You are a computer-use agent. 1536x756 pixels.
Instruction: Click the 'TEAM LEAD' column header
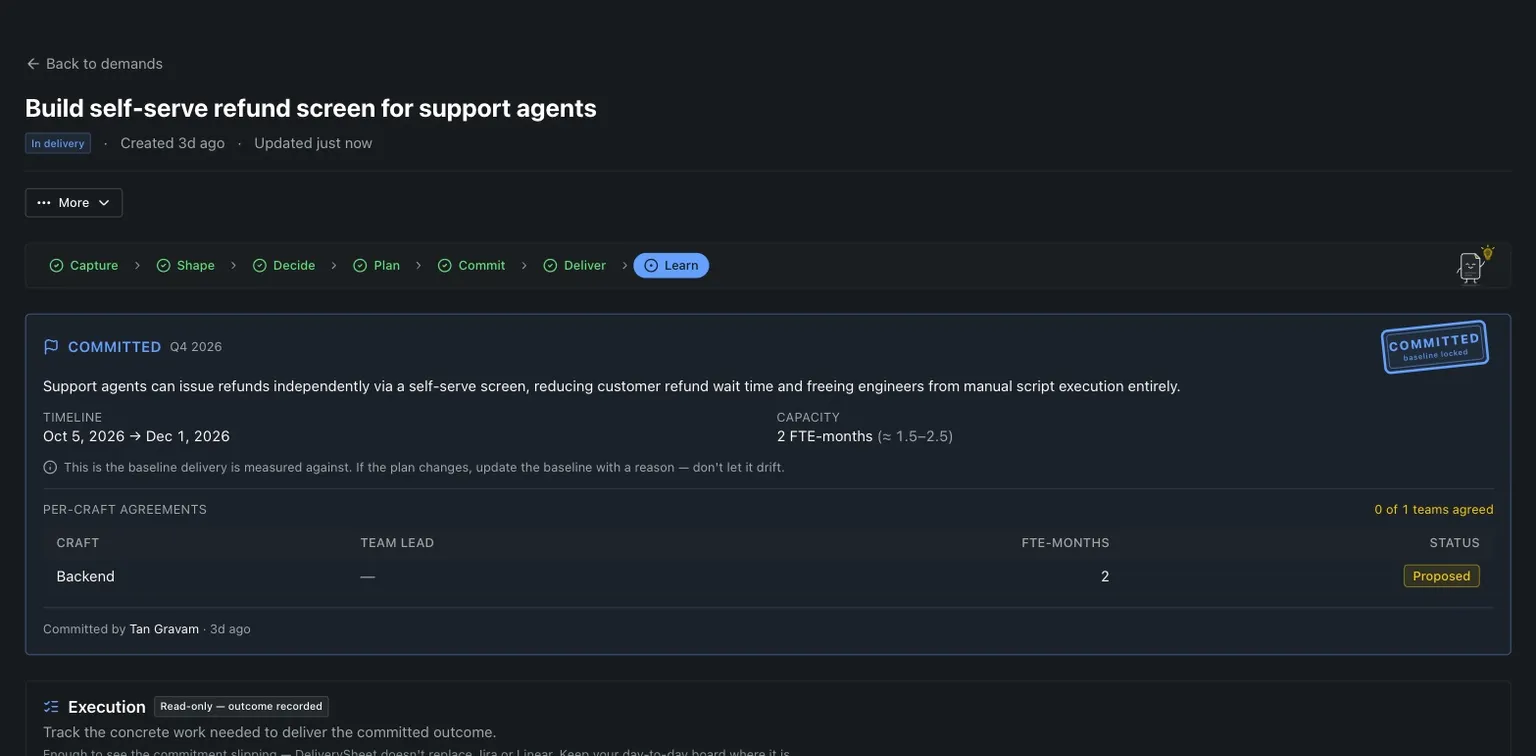coord(397,543)
